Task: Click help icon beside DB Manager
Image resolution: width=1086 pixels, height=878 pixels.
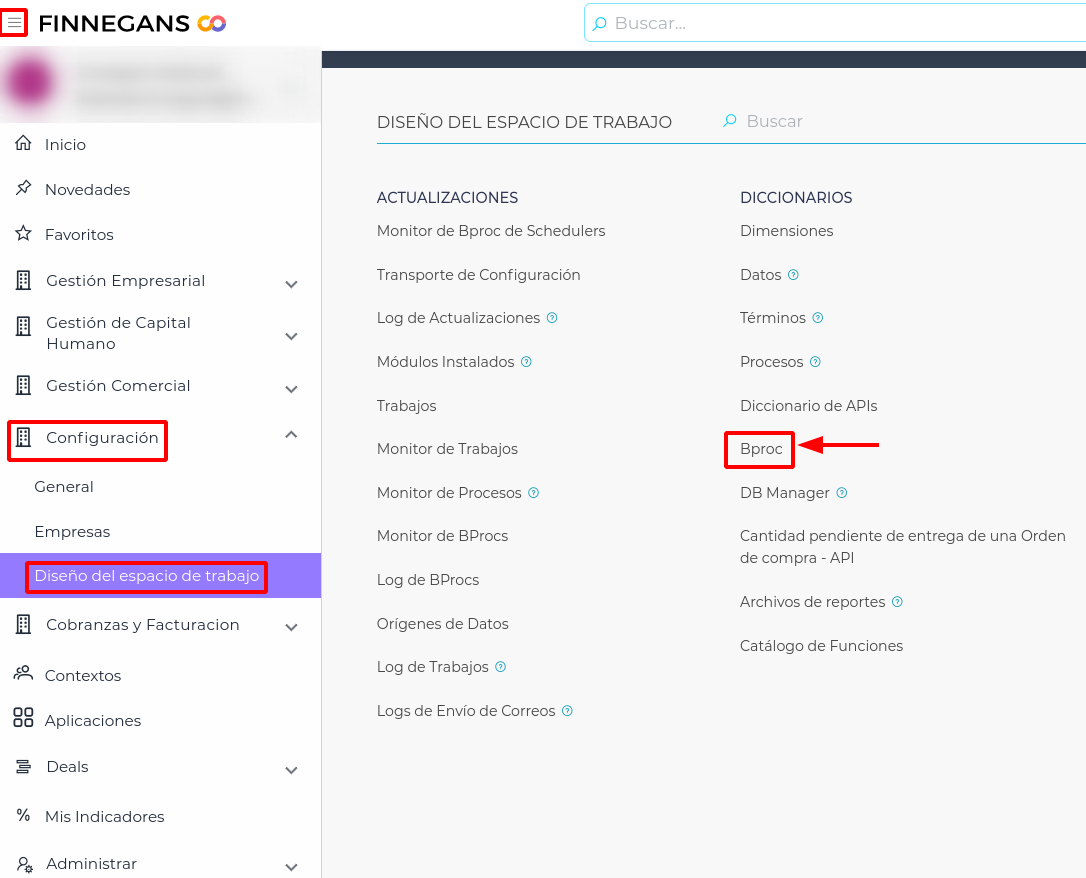Action: point(842,493)
